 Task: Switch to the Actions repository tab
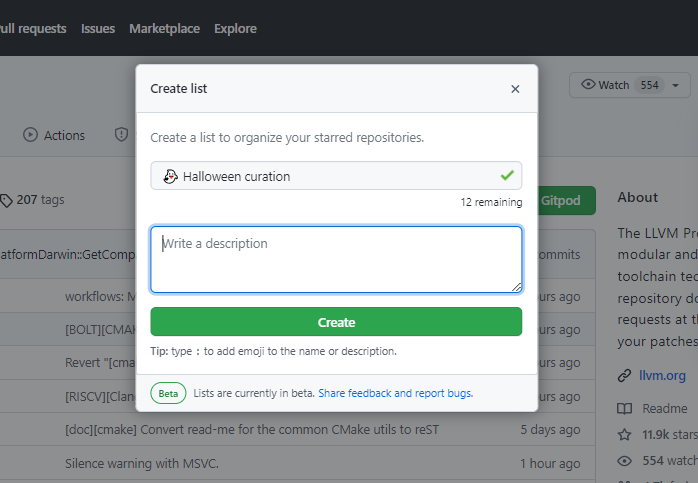(54, 135)
